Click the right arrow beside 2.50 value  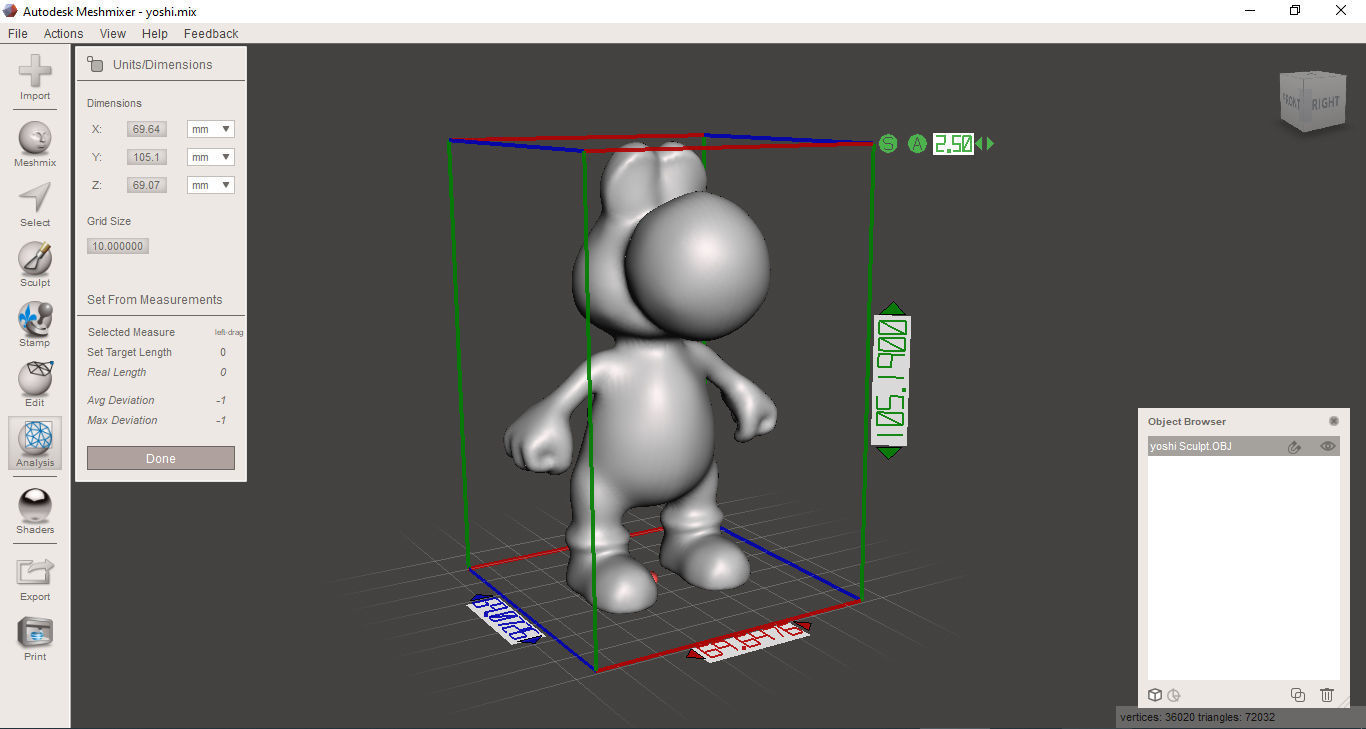990,144
